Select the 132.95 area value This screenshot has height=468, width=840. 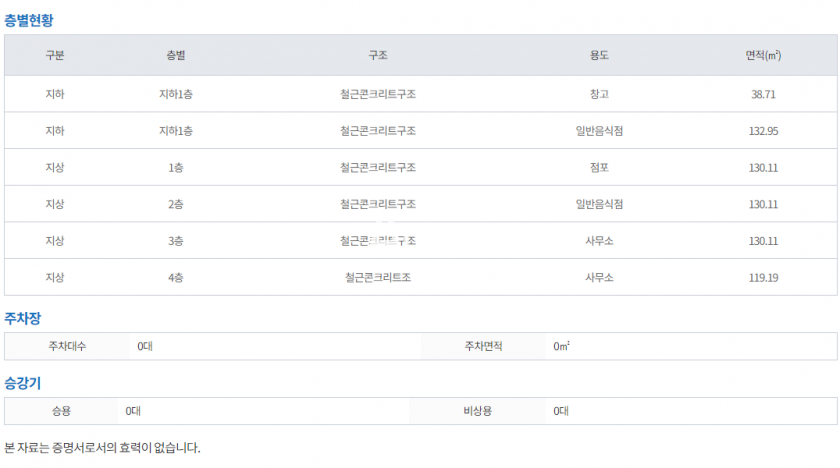point(763,131)
